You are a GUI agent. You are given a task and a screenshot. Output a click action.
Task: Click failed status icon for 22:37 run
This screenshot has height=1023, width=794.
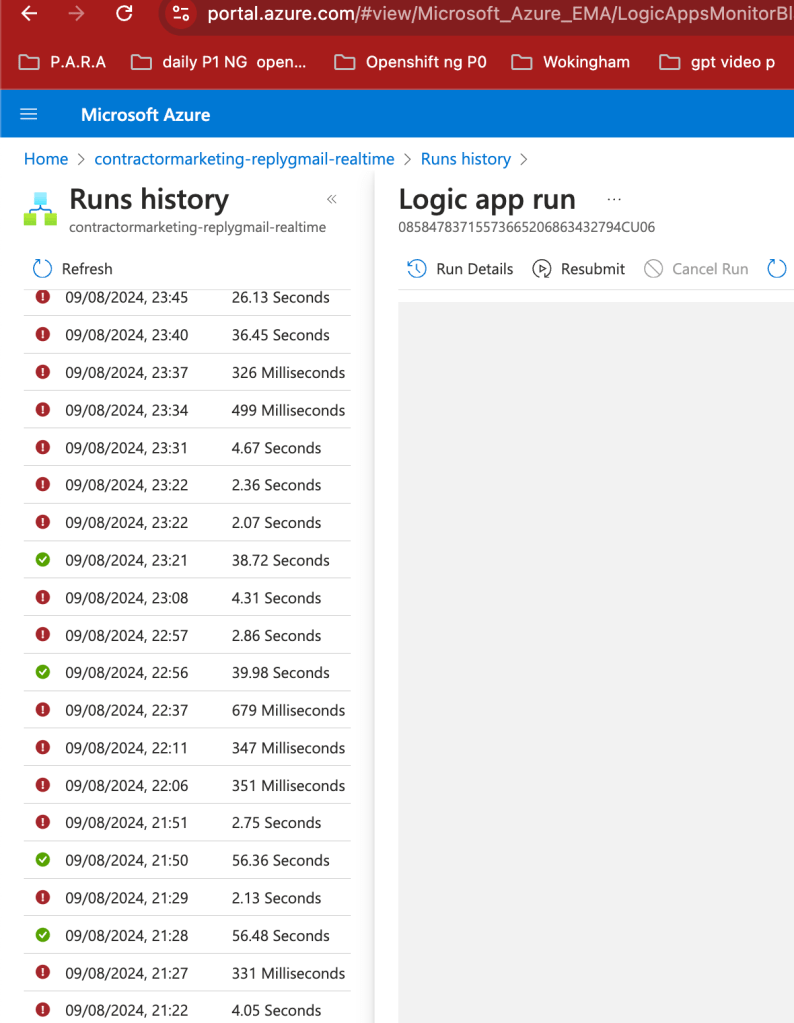click(x=43, y=710)
